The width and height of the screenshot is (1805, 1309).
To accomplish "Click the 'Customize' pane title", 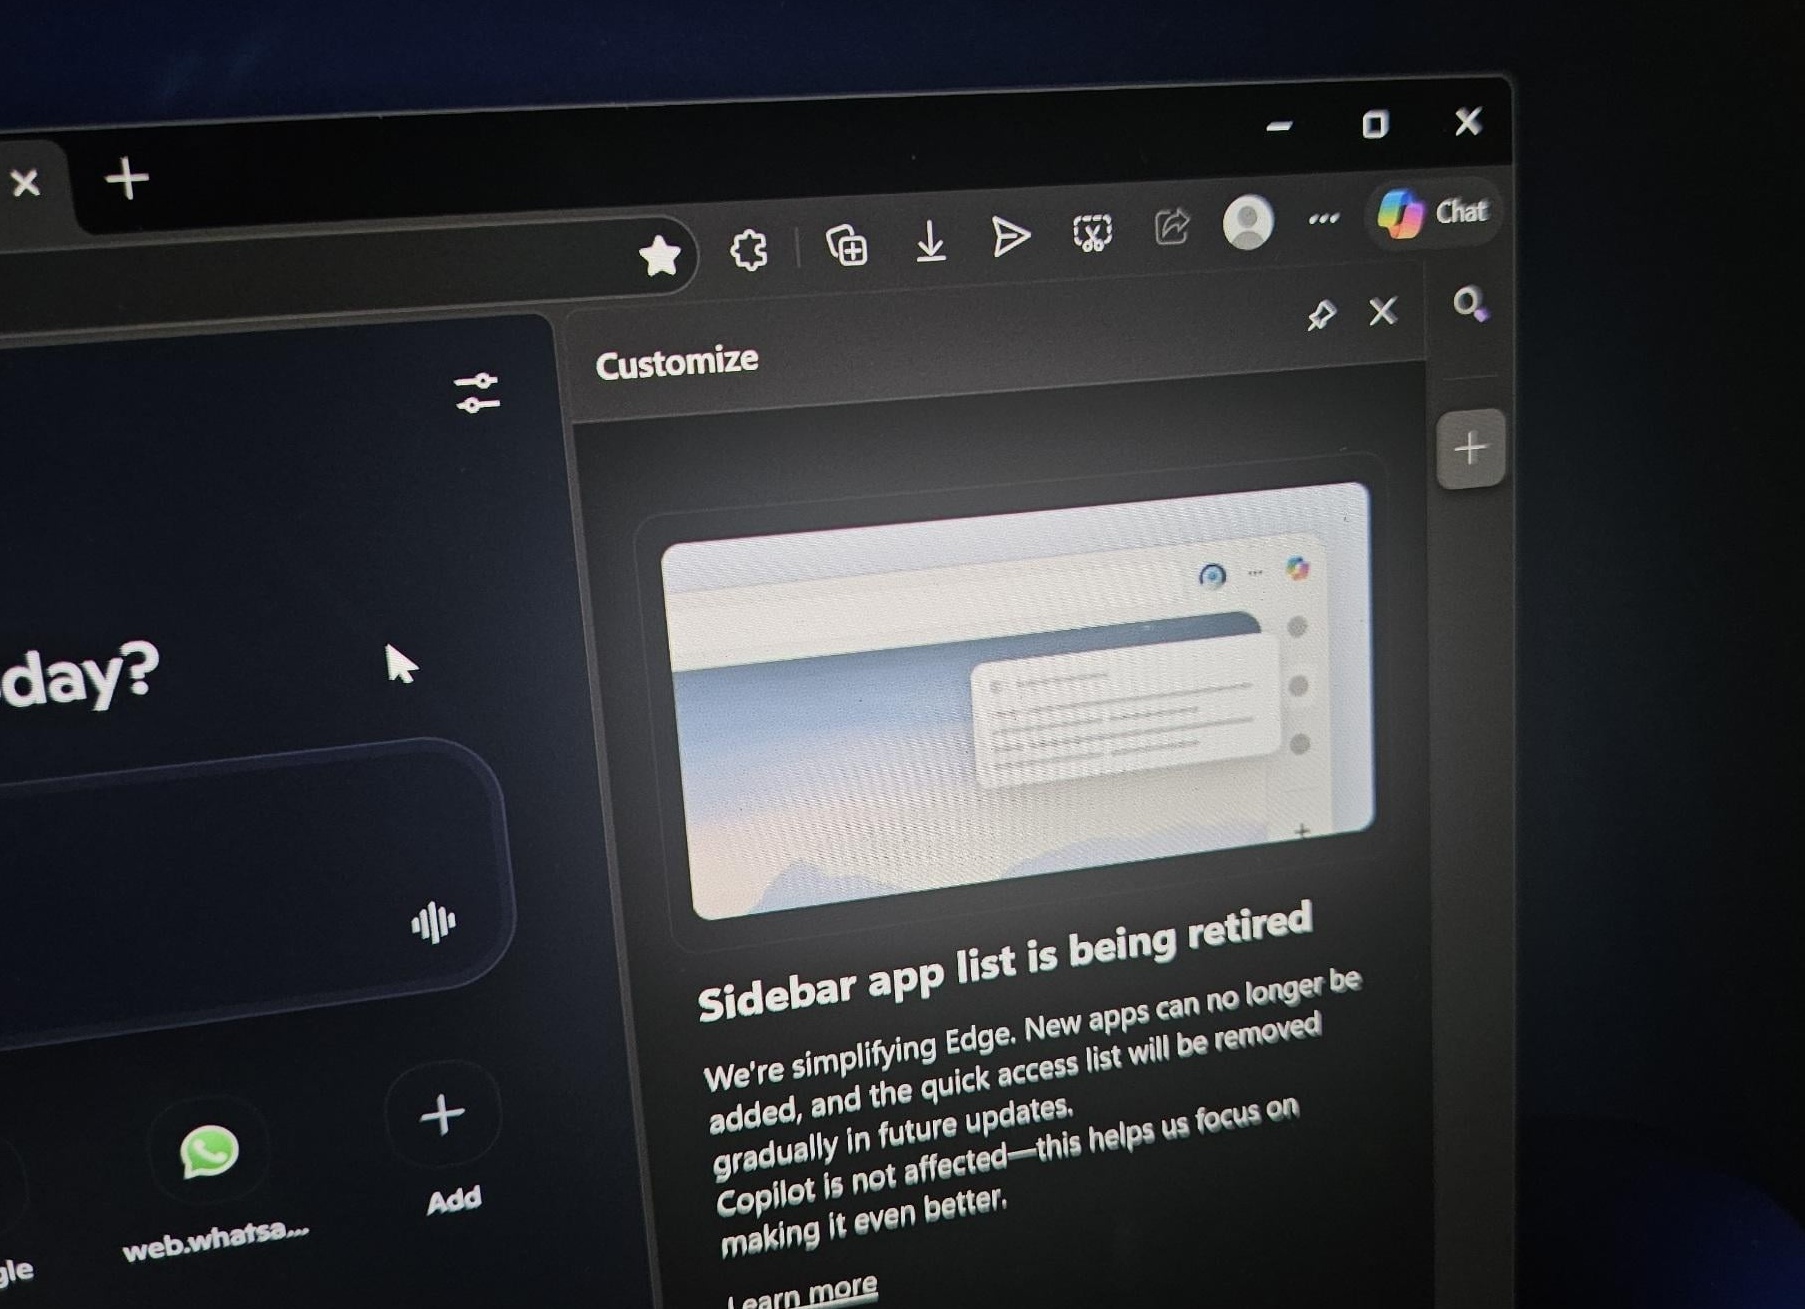I will [677, 362].
